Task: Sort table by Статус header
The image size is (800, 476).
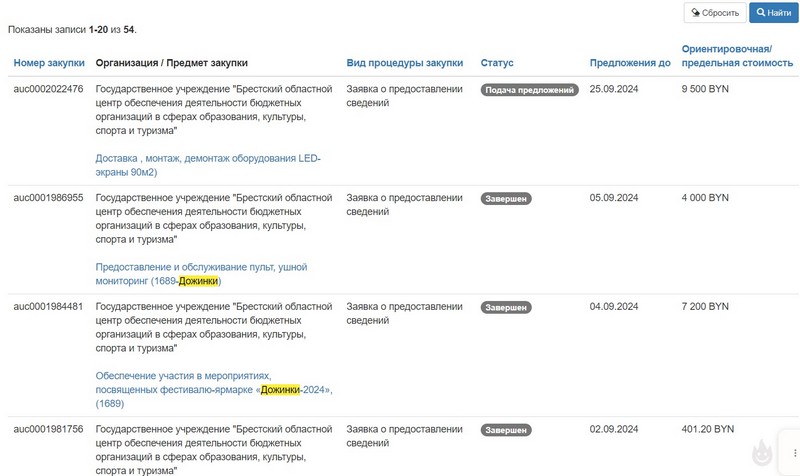Action: [497, 63]
